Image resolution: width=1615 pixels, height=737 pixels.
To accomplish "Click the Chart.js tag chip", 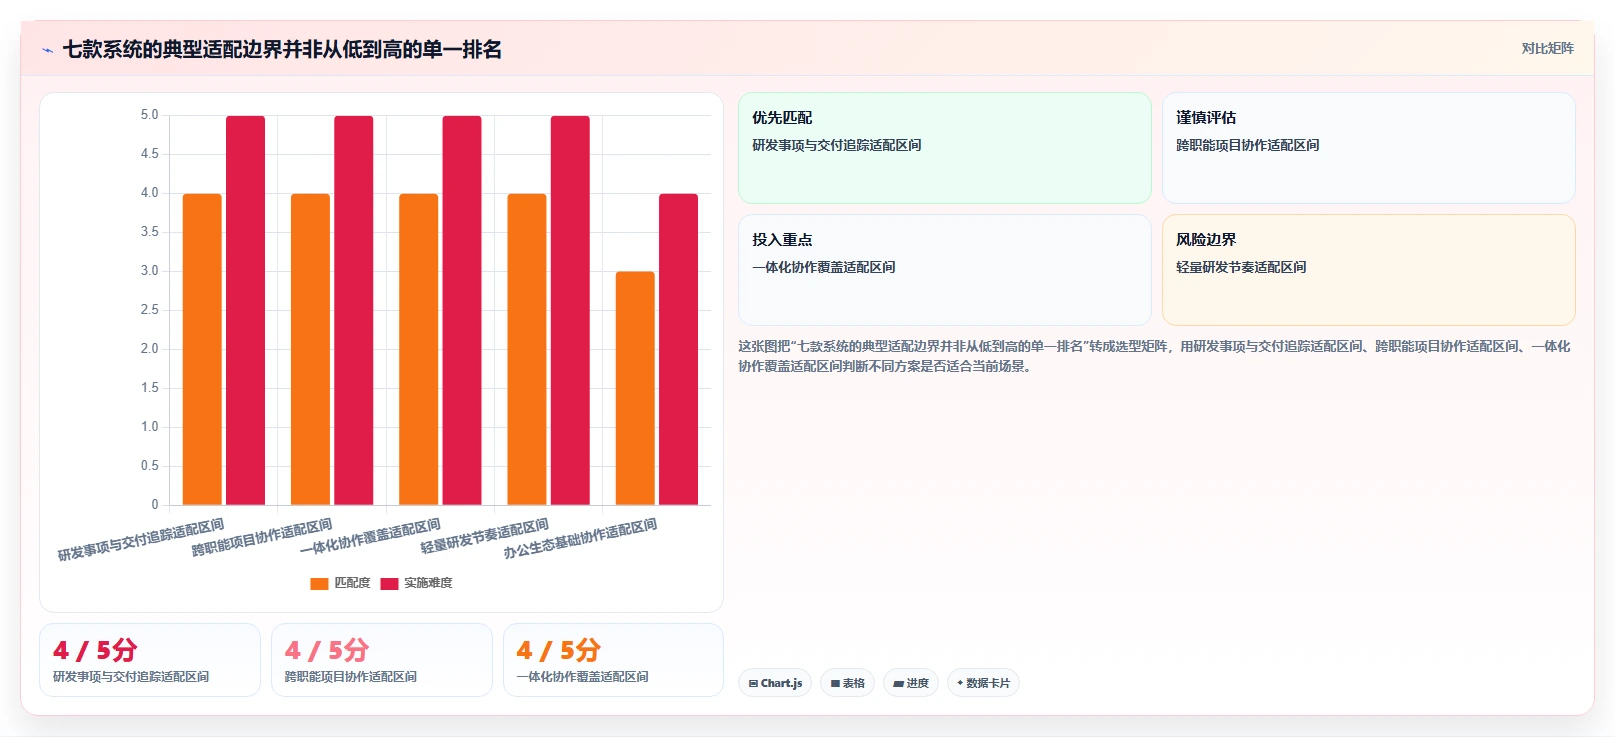I will 775,683.
